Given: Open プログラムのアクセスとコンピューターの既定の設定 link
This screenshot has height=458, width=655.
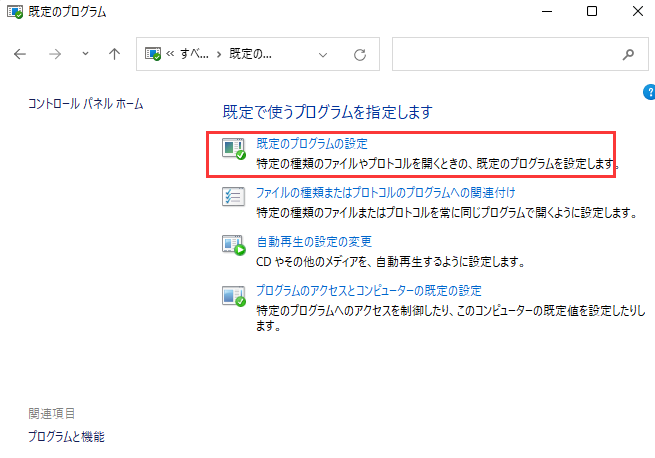Looking at the screenshot, I should pyautogui.click(x=368, y=290).
